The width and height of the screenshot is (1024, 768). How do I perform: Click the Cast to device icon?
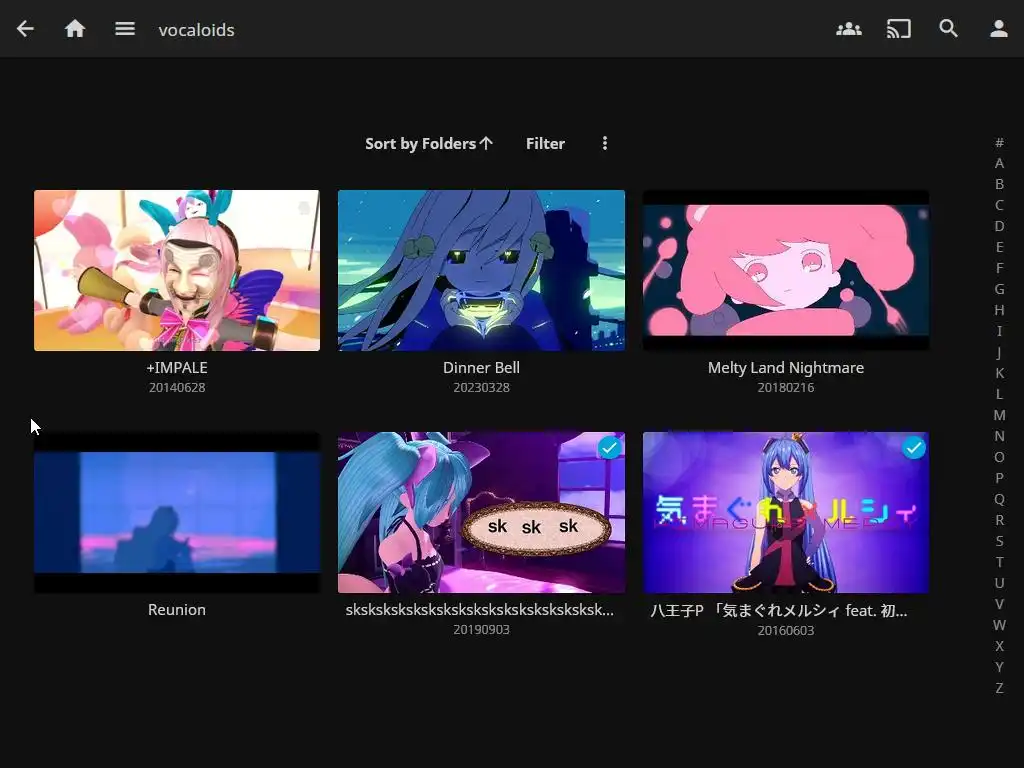click(x=899, y=29)
